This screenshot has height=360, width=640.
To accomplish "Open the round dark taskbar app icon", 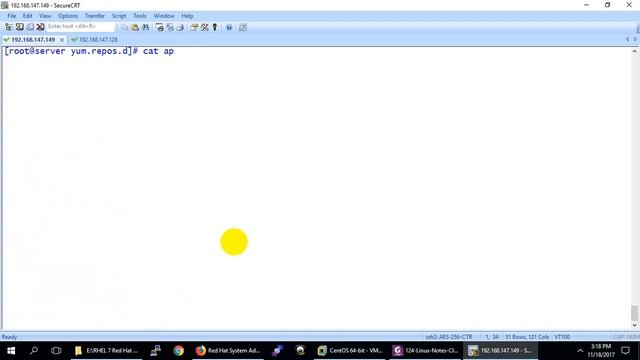I will point(300,351).
